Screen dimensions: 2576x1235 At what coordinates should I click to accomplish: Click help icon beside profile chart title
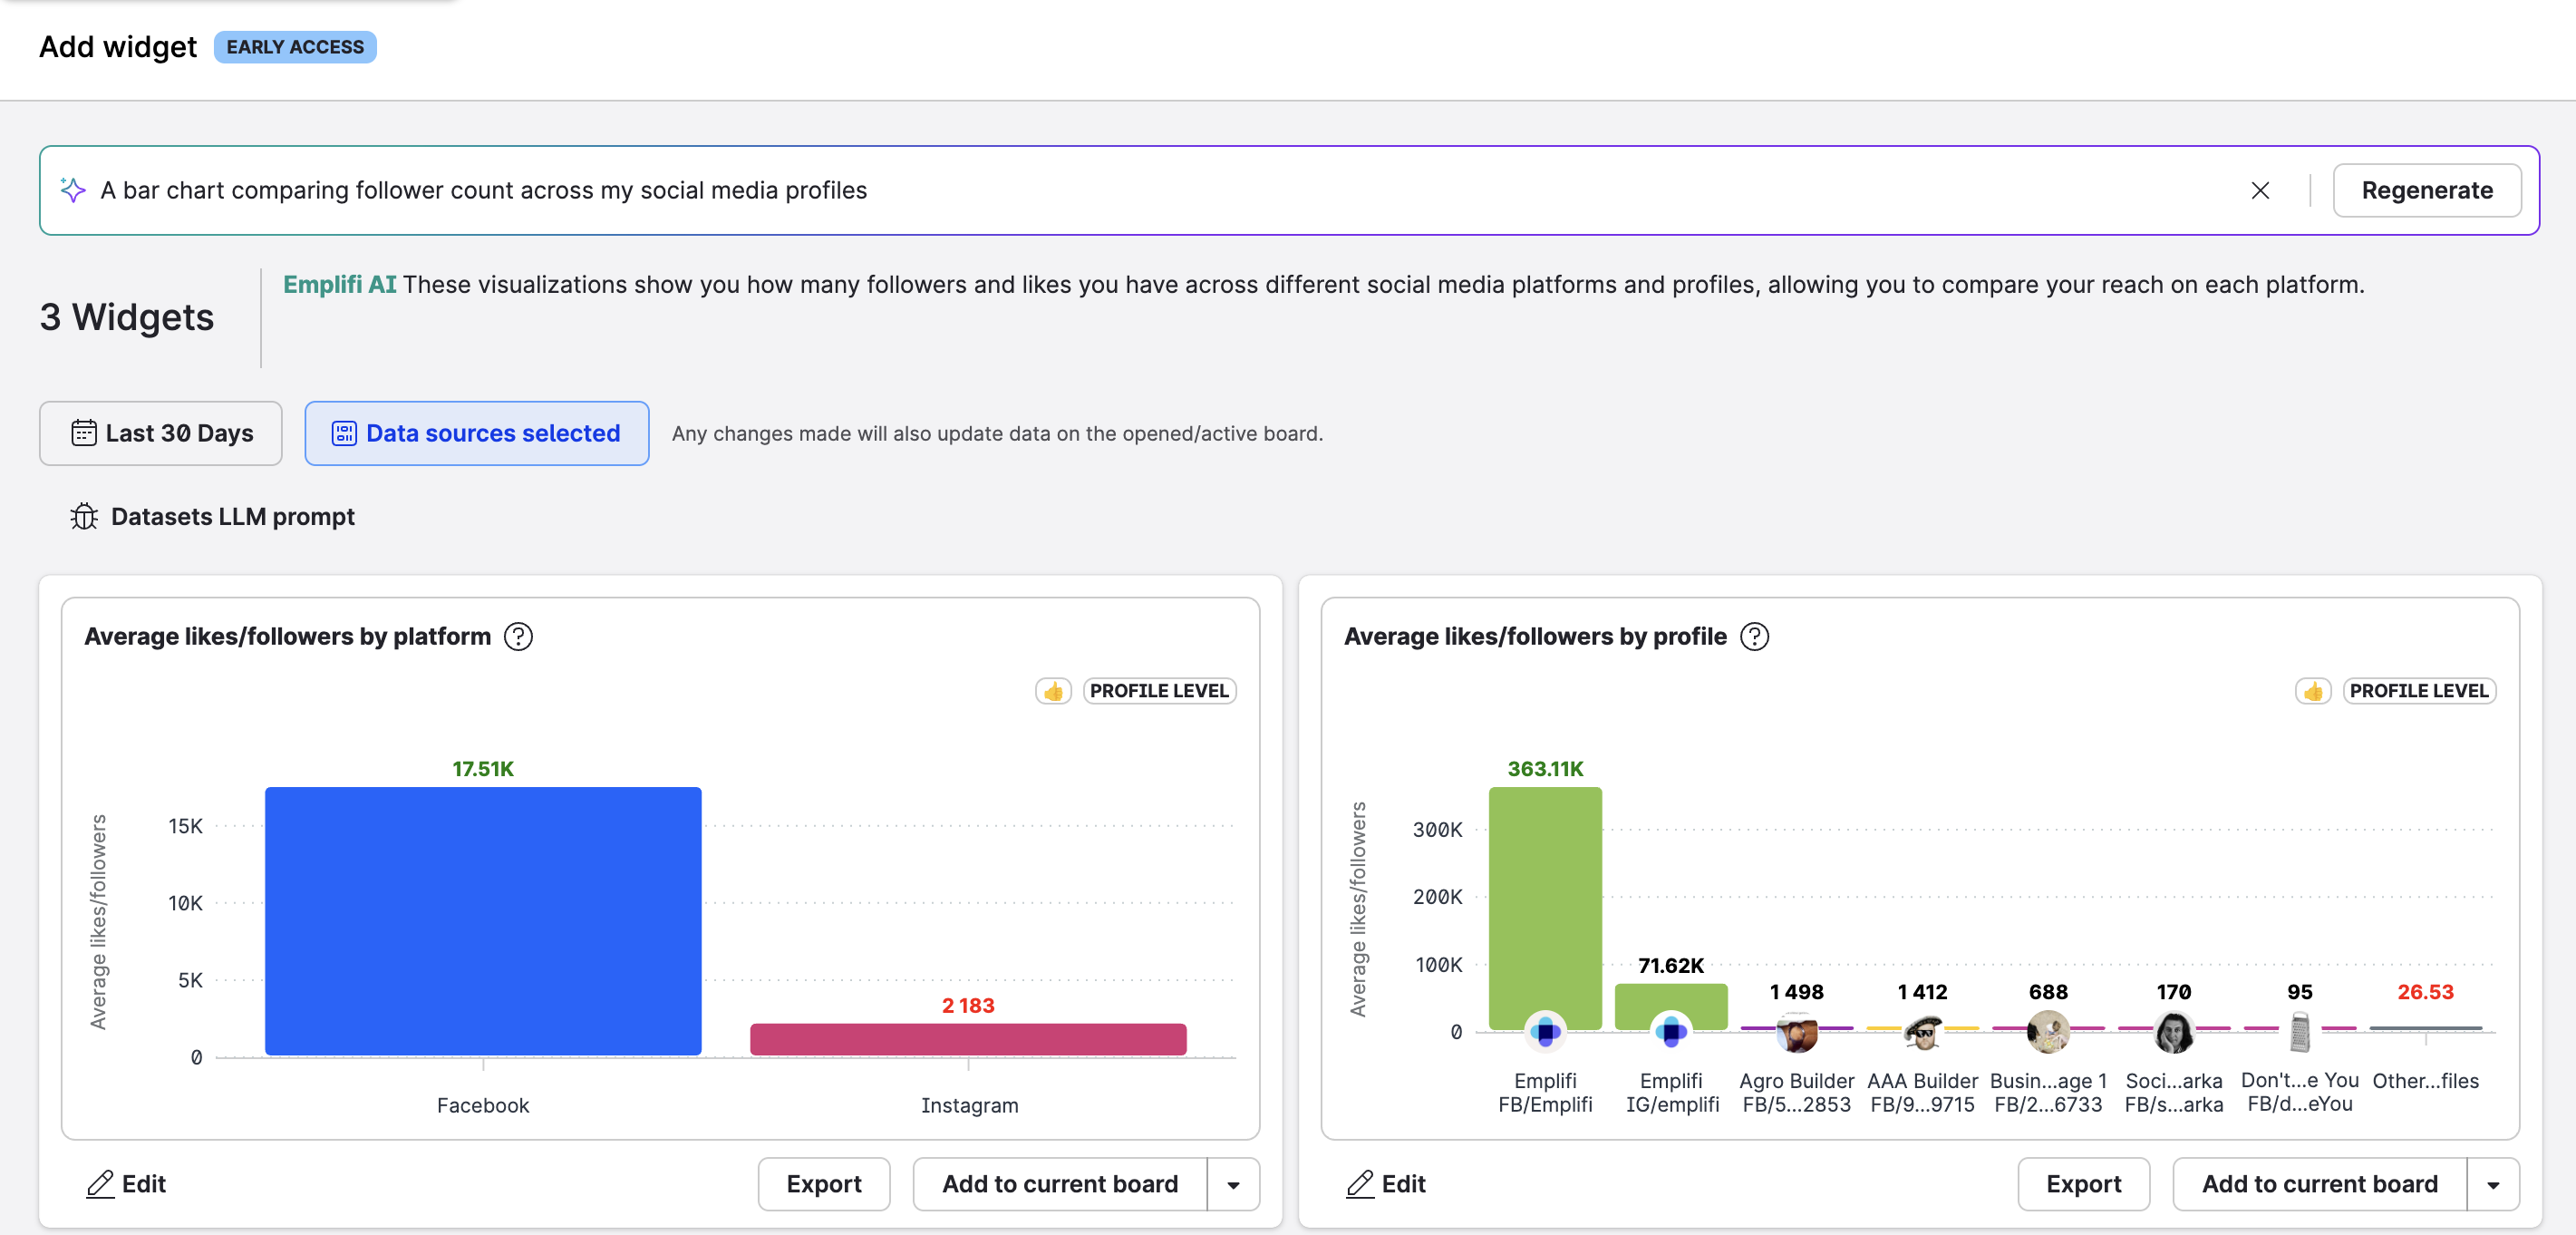(1754, 636)
